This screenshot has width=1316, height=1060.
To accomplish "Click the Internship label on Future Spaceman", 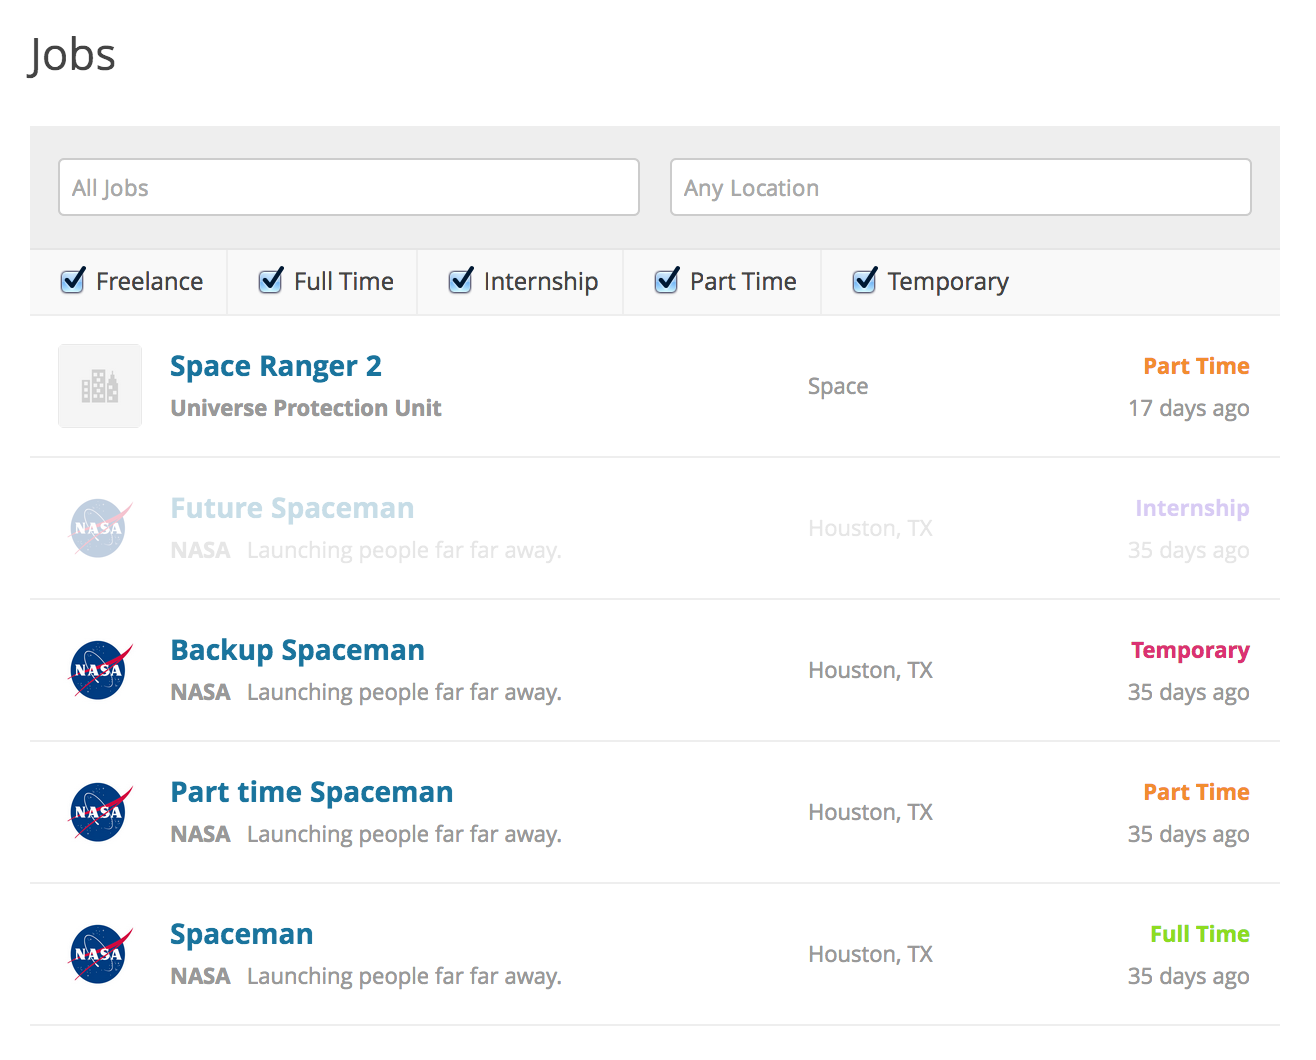I will point(1192,508).
